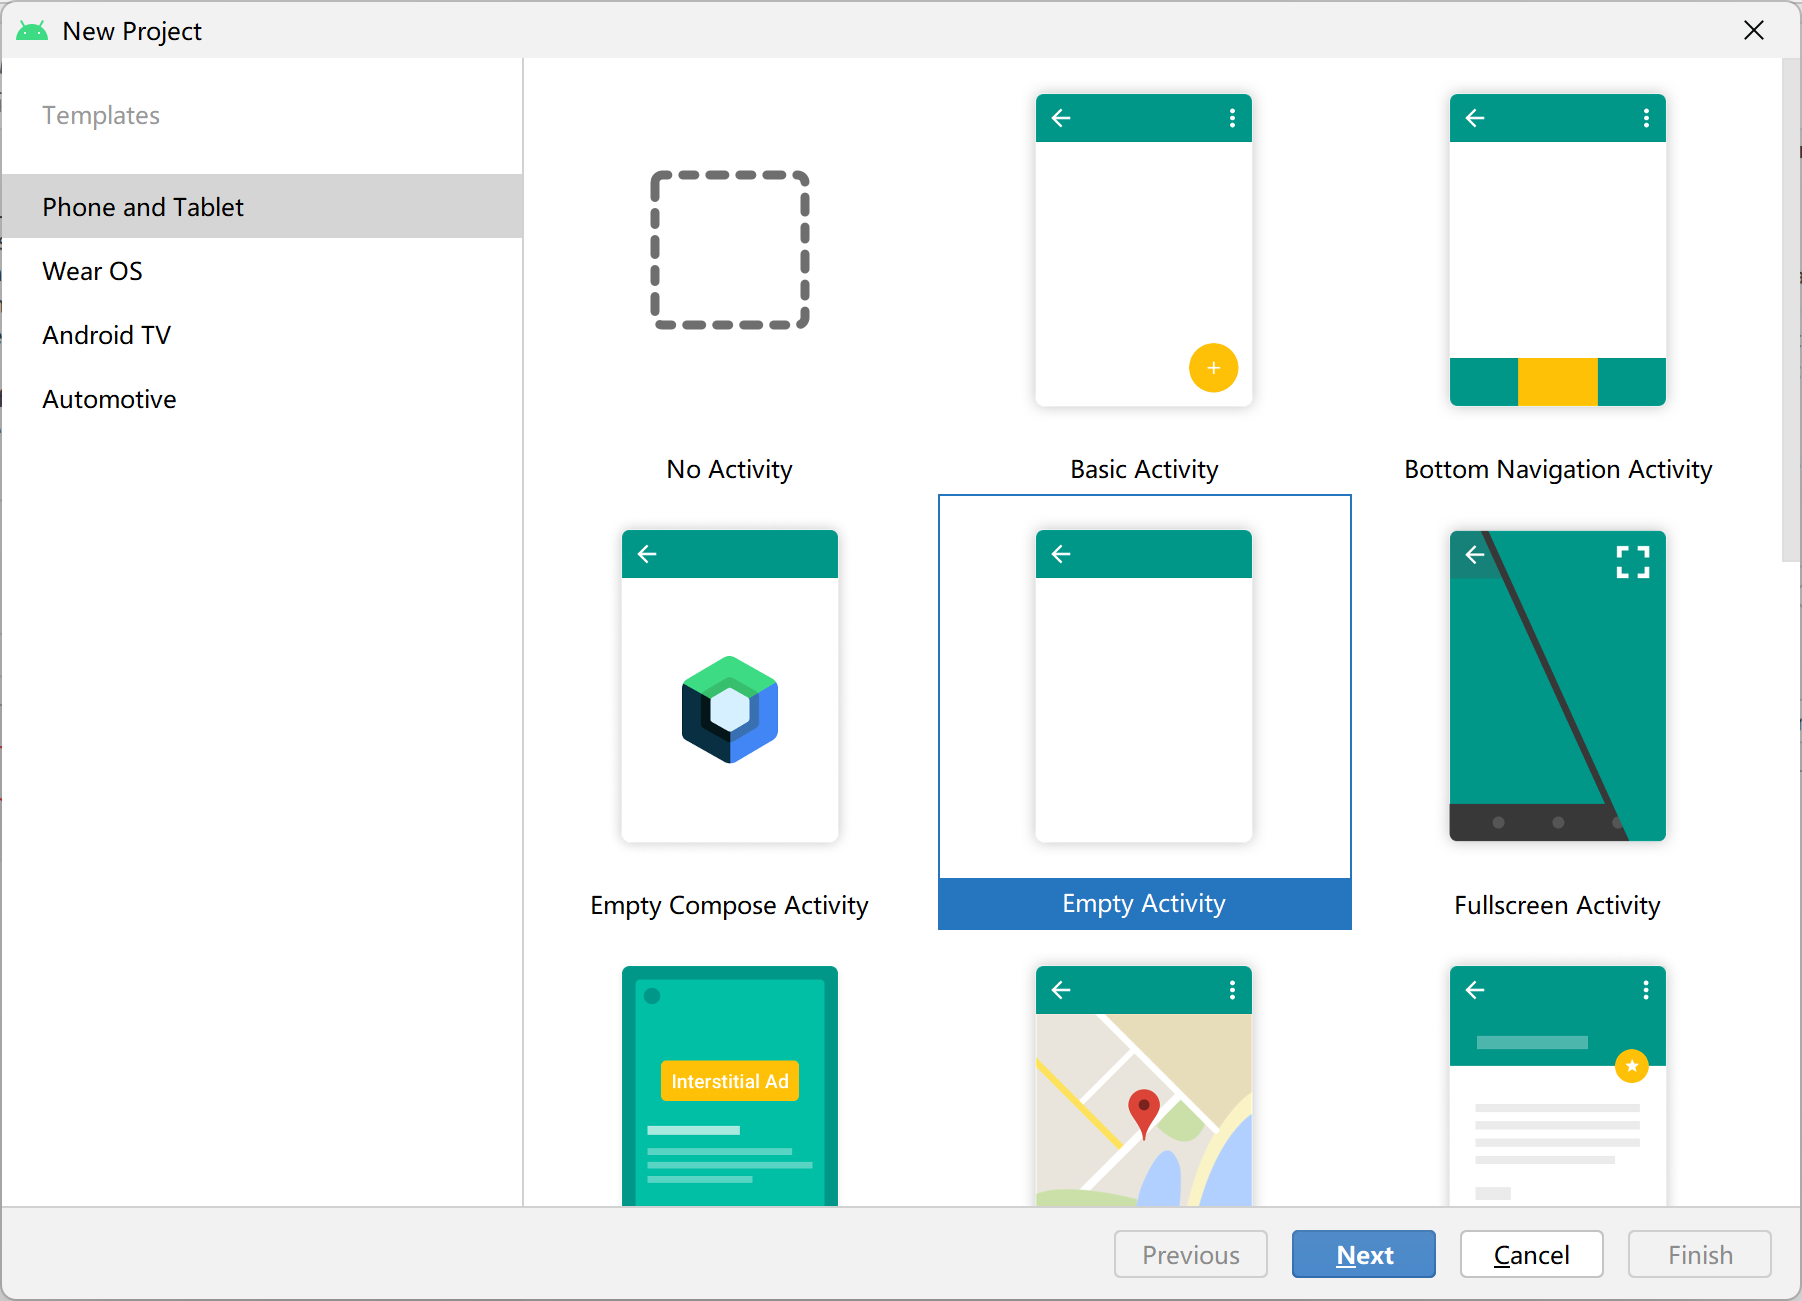Image resolution: width=1802 pixels, height=1301 pixels.
Task: Pick the Google Maps activity template preview
Action: point(1144,1086)
